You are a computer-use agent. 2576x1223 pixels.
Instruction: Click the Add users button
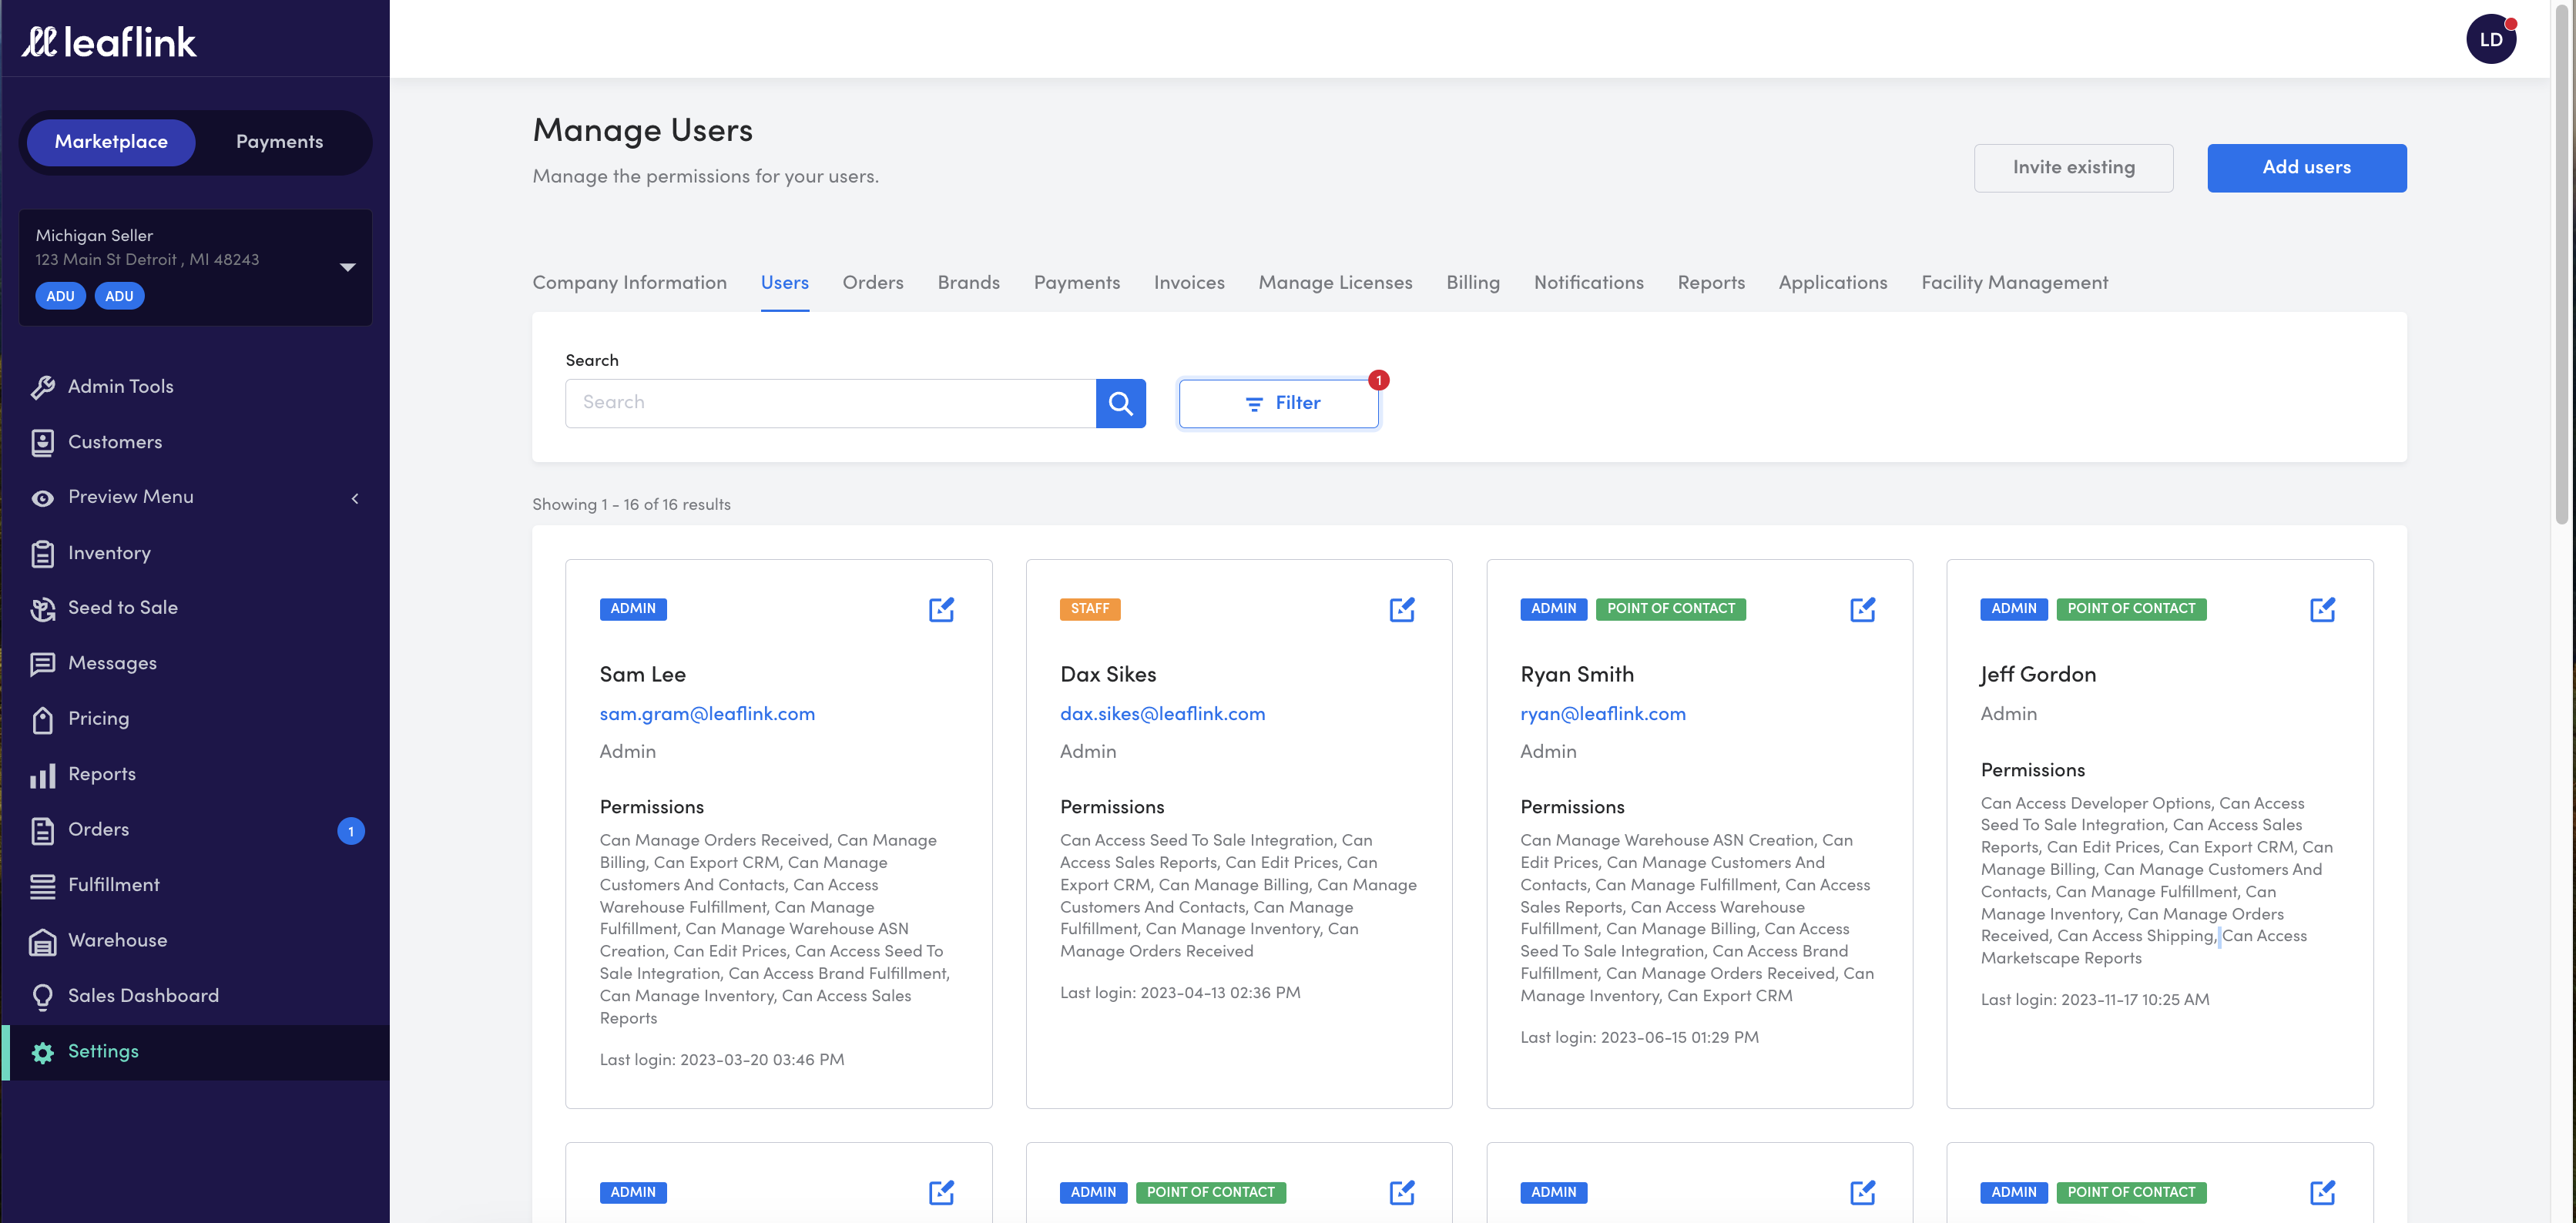2306,168
